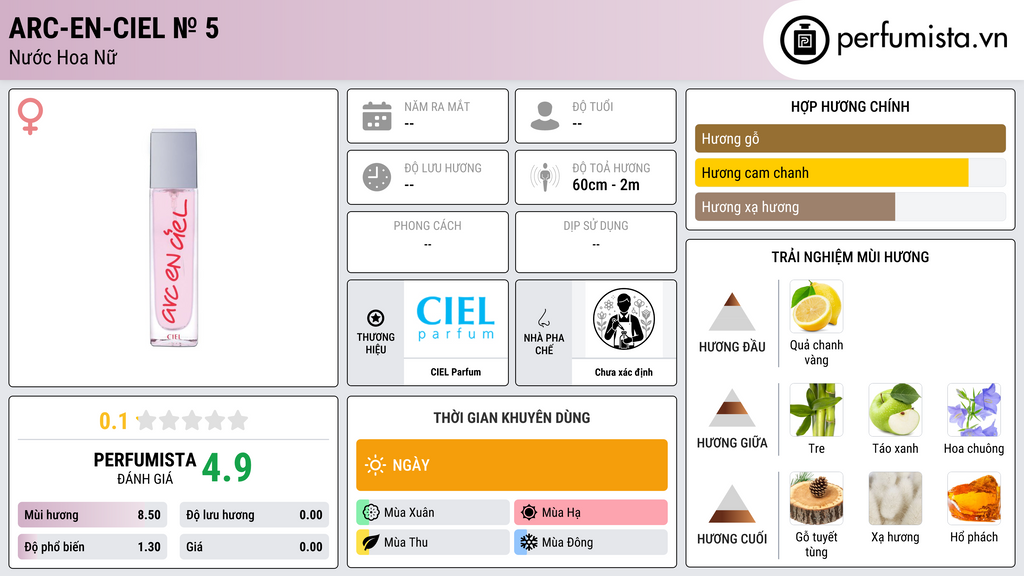Click the calendar icon beside Năm ra mắt
The width and height of the screenshot is (1024, 576).
(x=377, y=116)
